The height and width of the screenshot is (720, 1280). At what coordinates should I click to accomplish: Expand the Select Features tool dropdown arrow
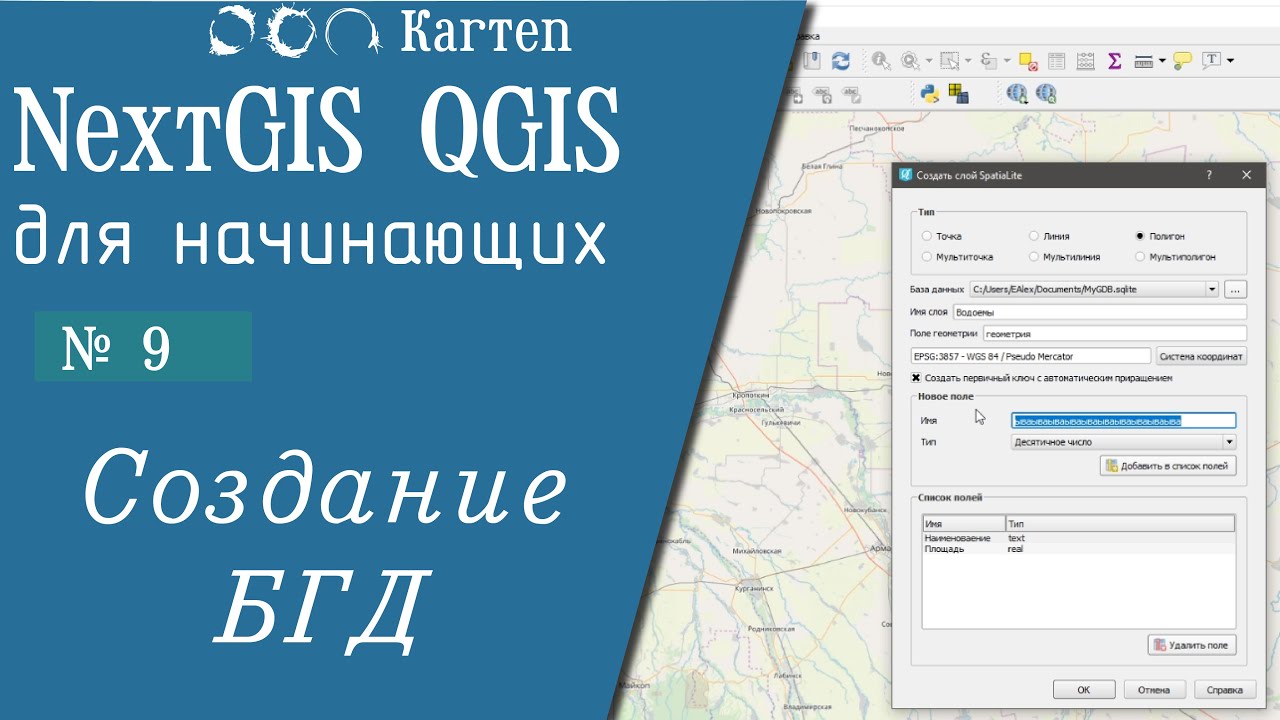(967, 61)
